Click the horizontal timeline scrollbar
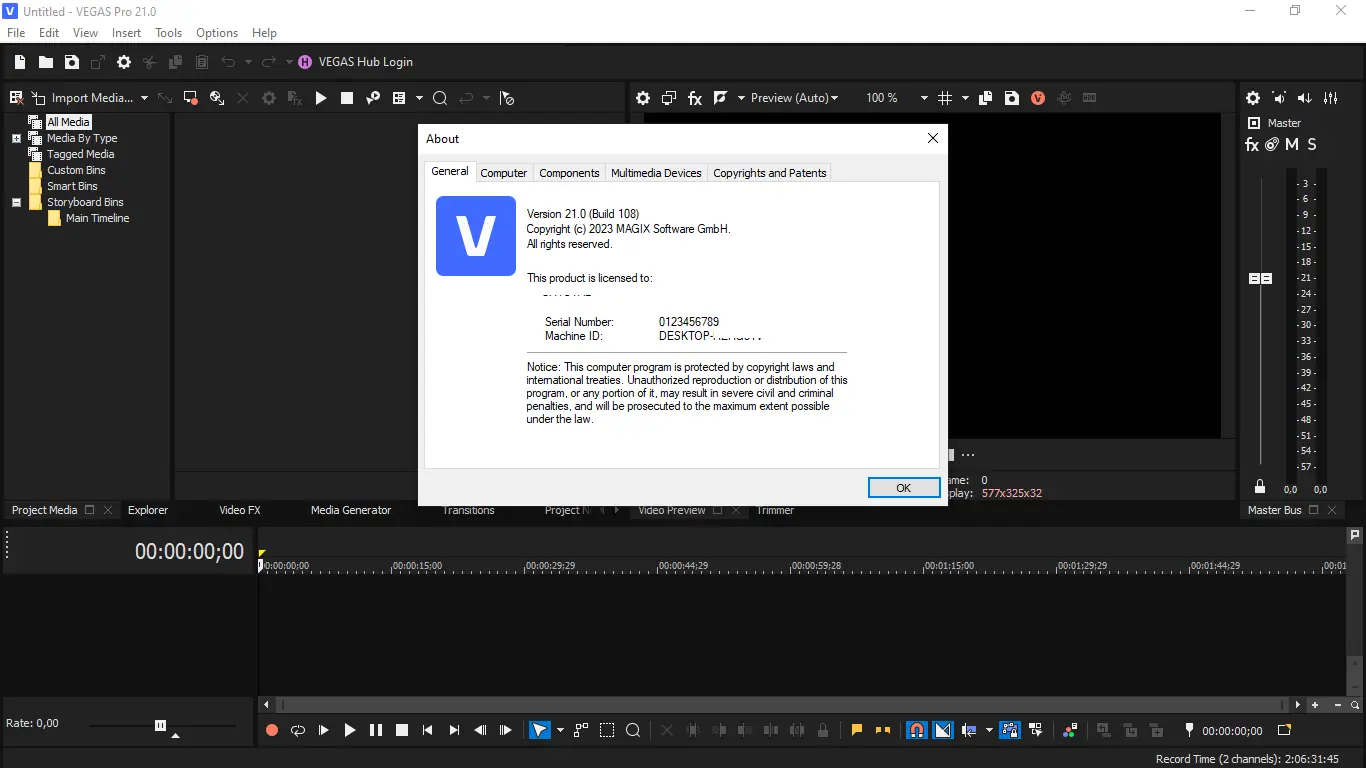Image resolution: width=1366 pixels, height=768 pixels. coord(783,705)
